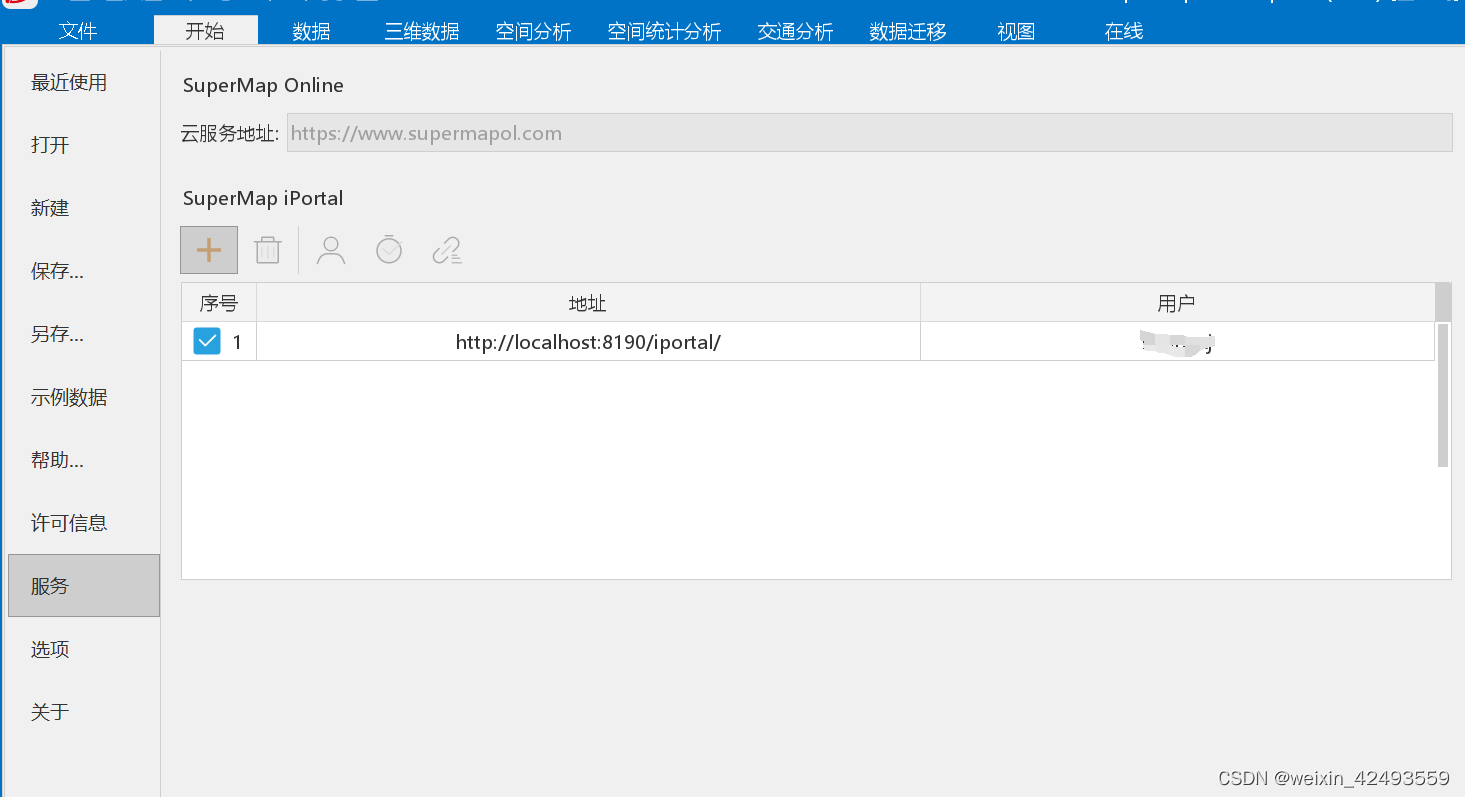The height and width of the screenshot is (797, 1465).
Task: Open the 三维数据 ribbon tab
Action: coord(422,31)
